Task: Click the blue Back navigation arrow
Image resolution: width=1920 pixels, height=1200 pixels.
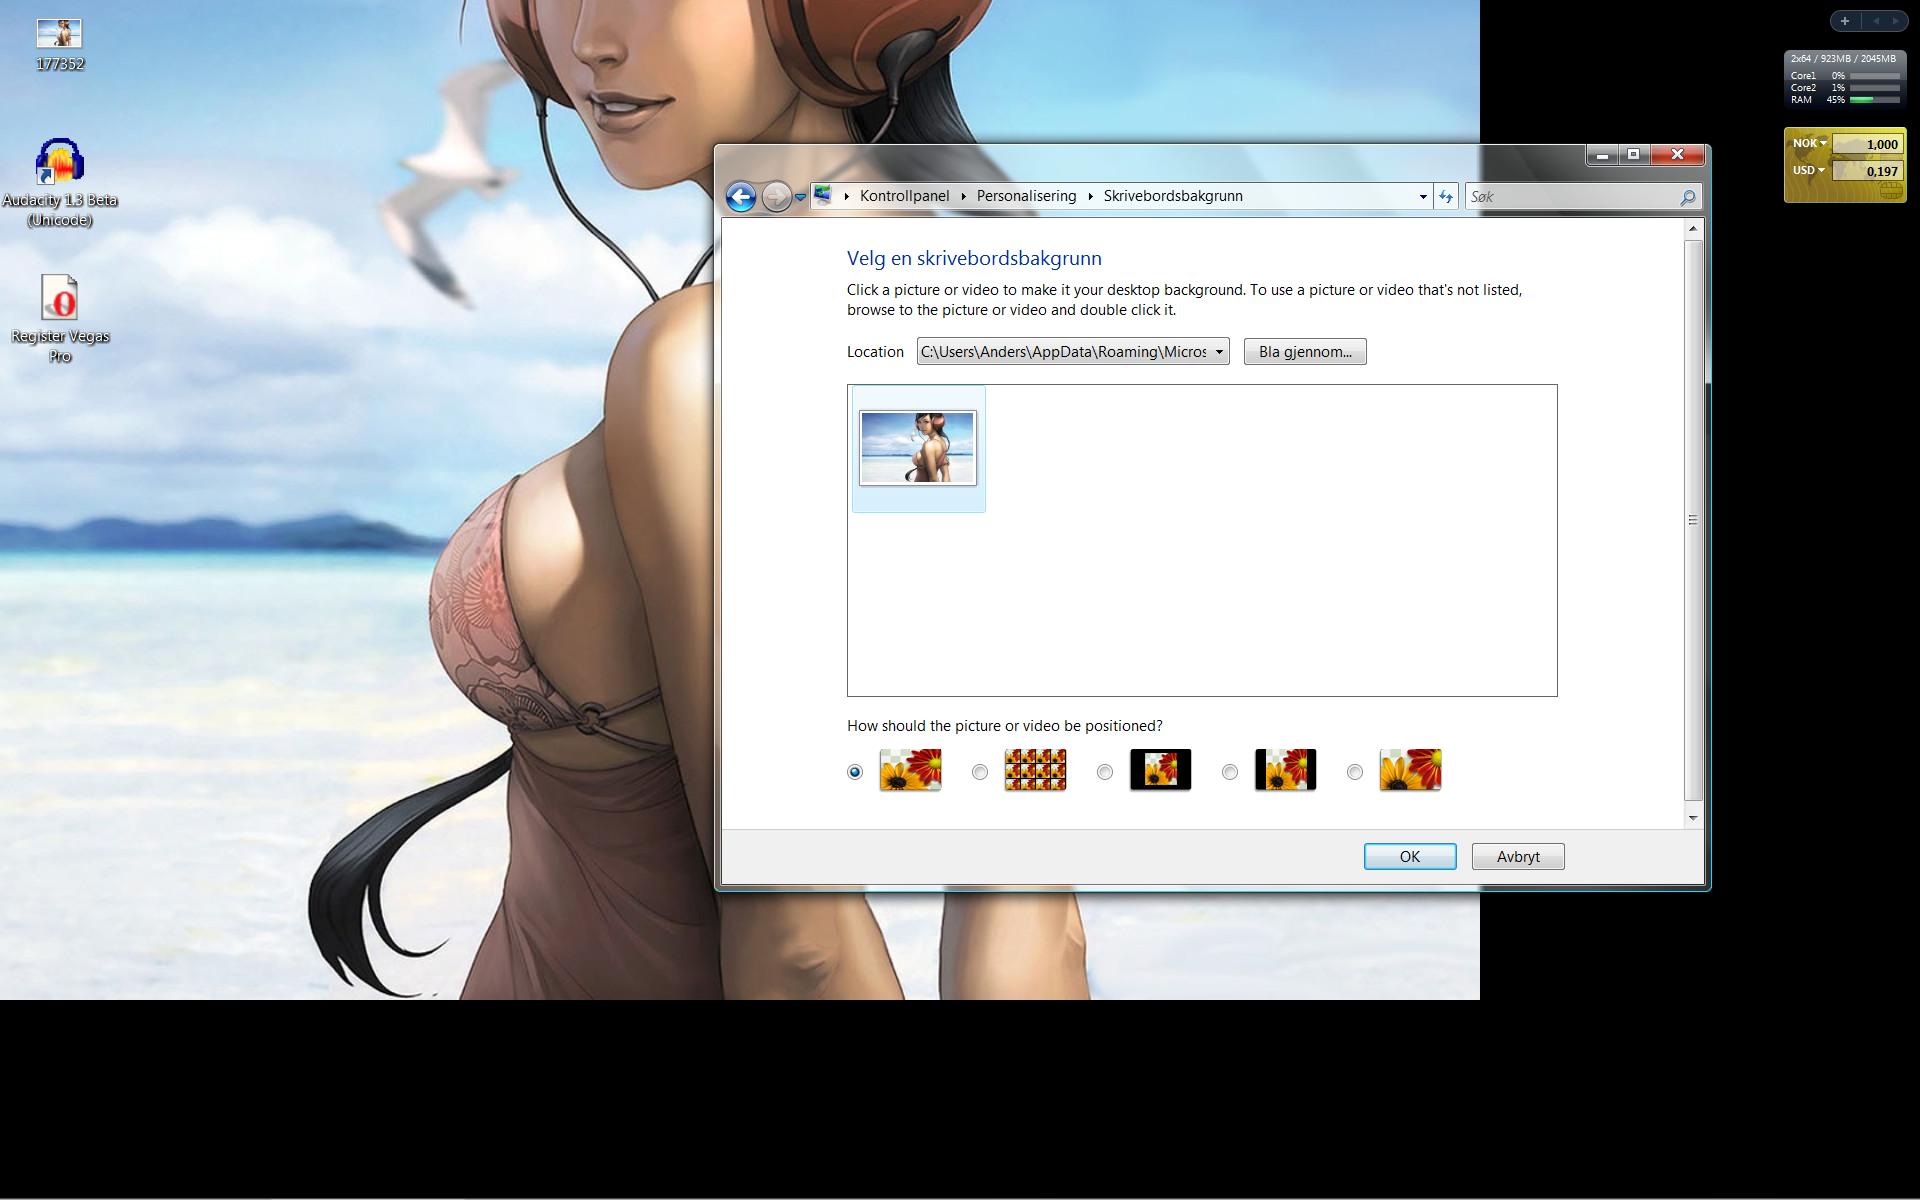Action: tap(740, 197)
